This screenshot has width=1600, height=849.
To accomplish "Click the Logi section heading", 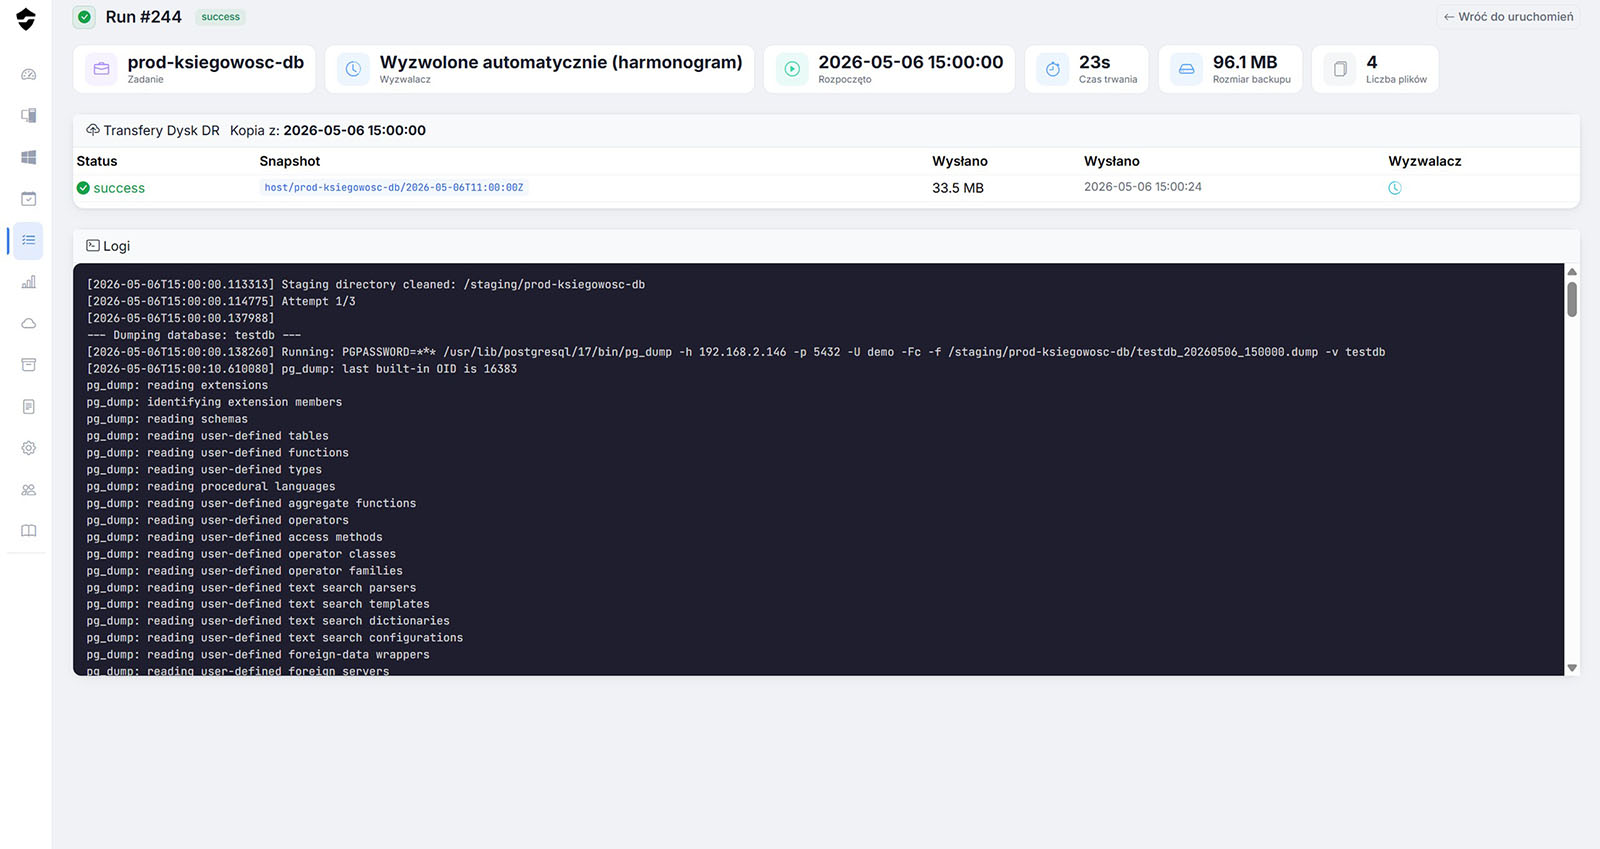I will point(116,246).
